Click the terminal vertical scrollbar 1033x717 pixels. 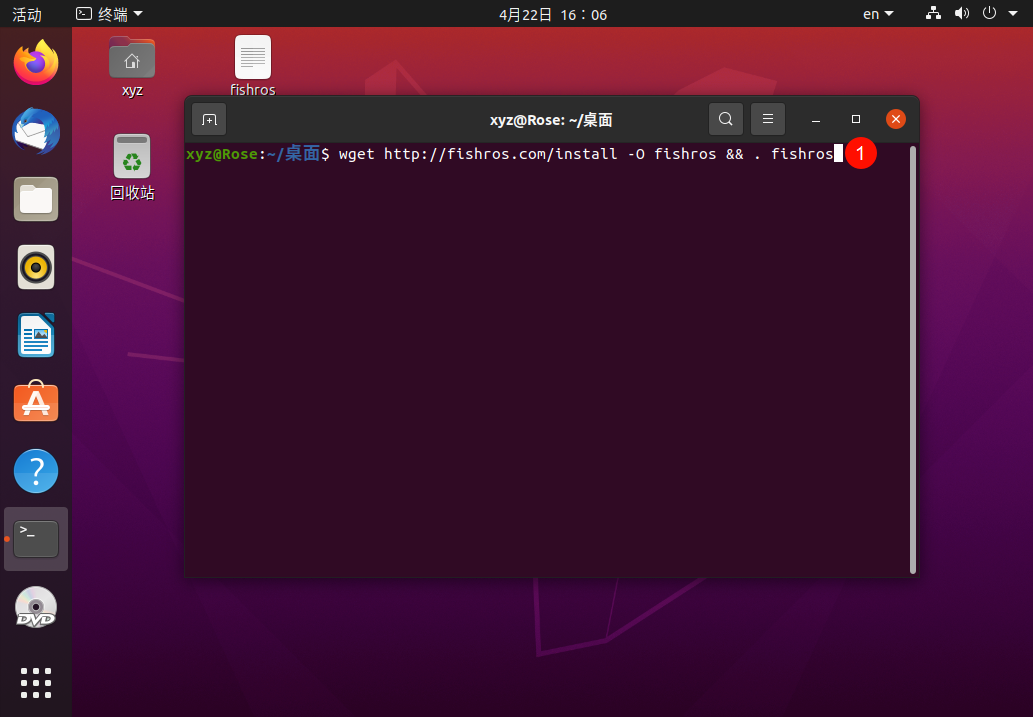[x=912, y=360]
